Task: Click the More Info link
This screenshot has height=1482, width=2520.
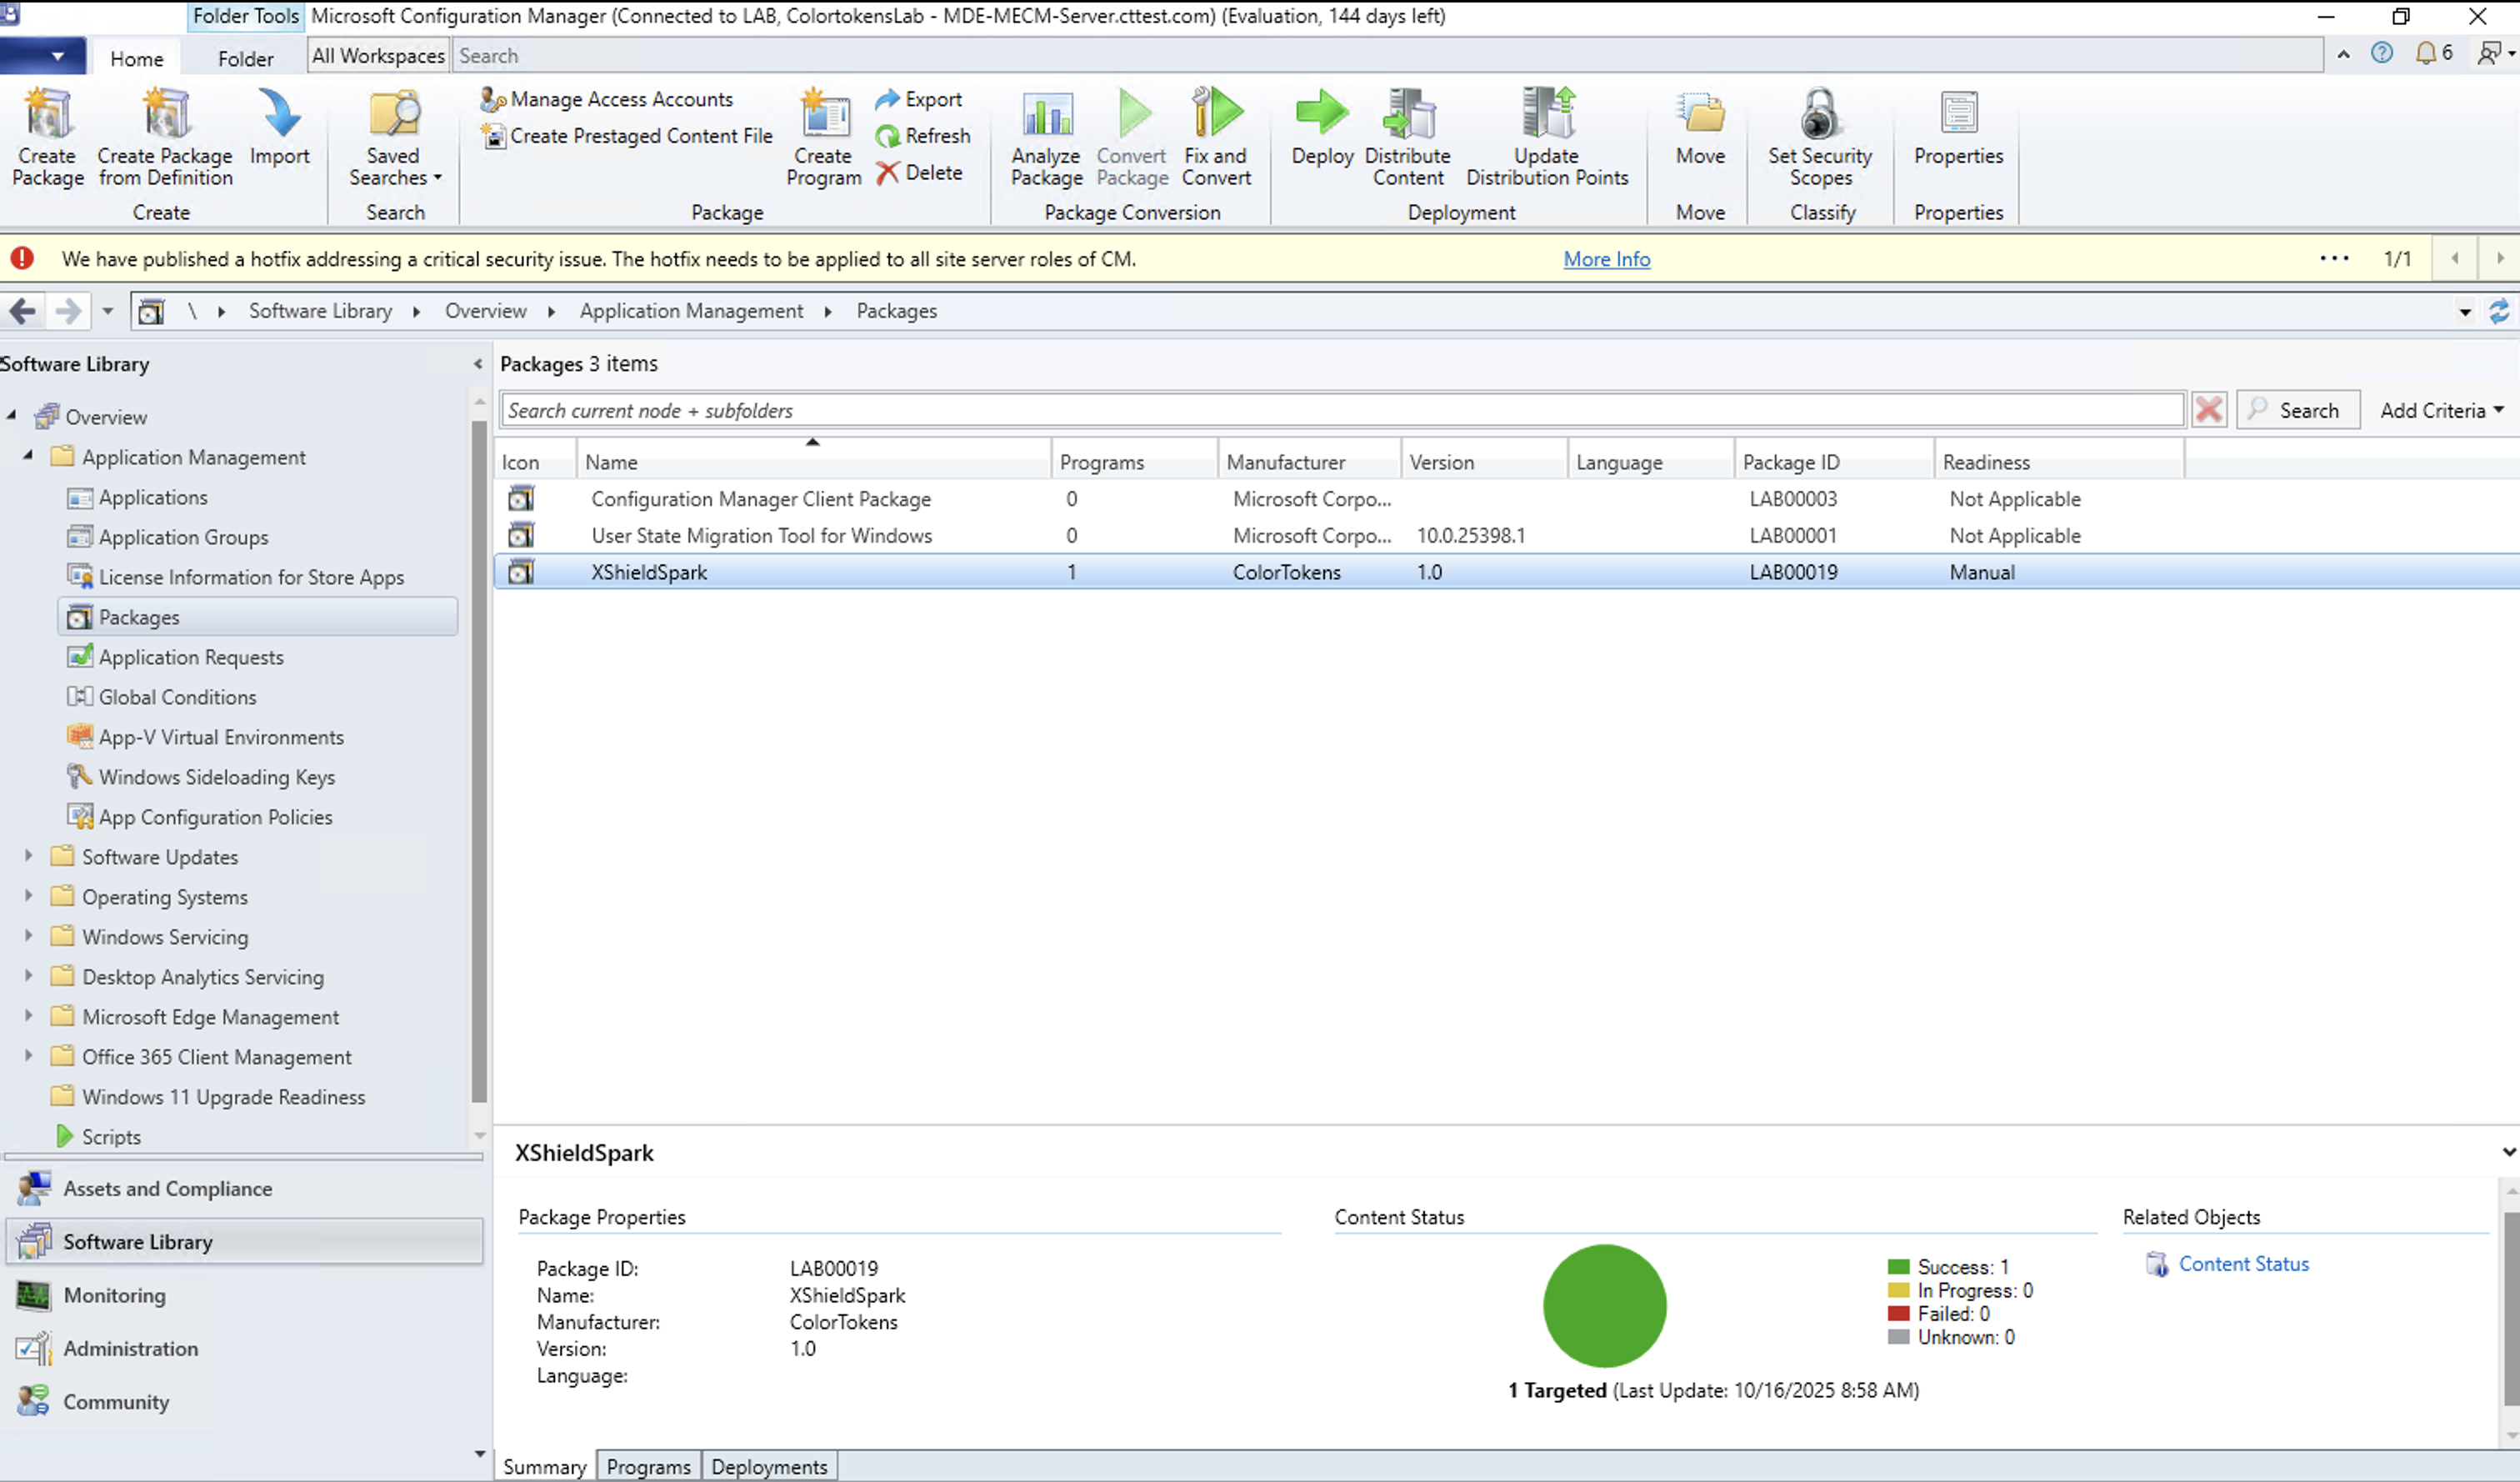Action: (1606, 259)
